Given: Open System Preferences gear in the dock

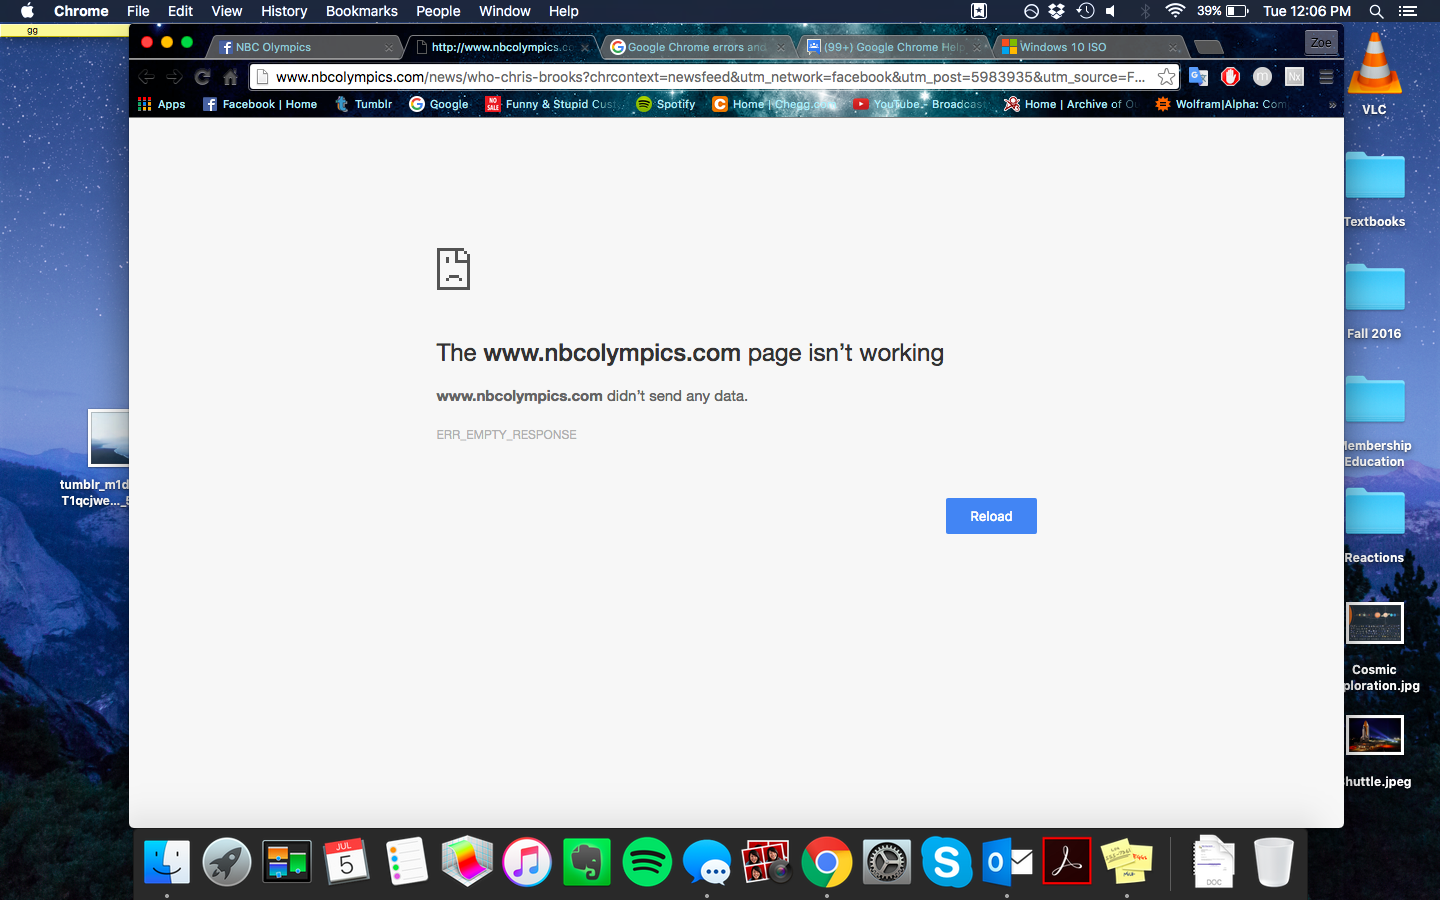Looking at the screenshot, I should pyautogui.click(x=887, y=861).
